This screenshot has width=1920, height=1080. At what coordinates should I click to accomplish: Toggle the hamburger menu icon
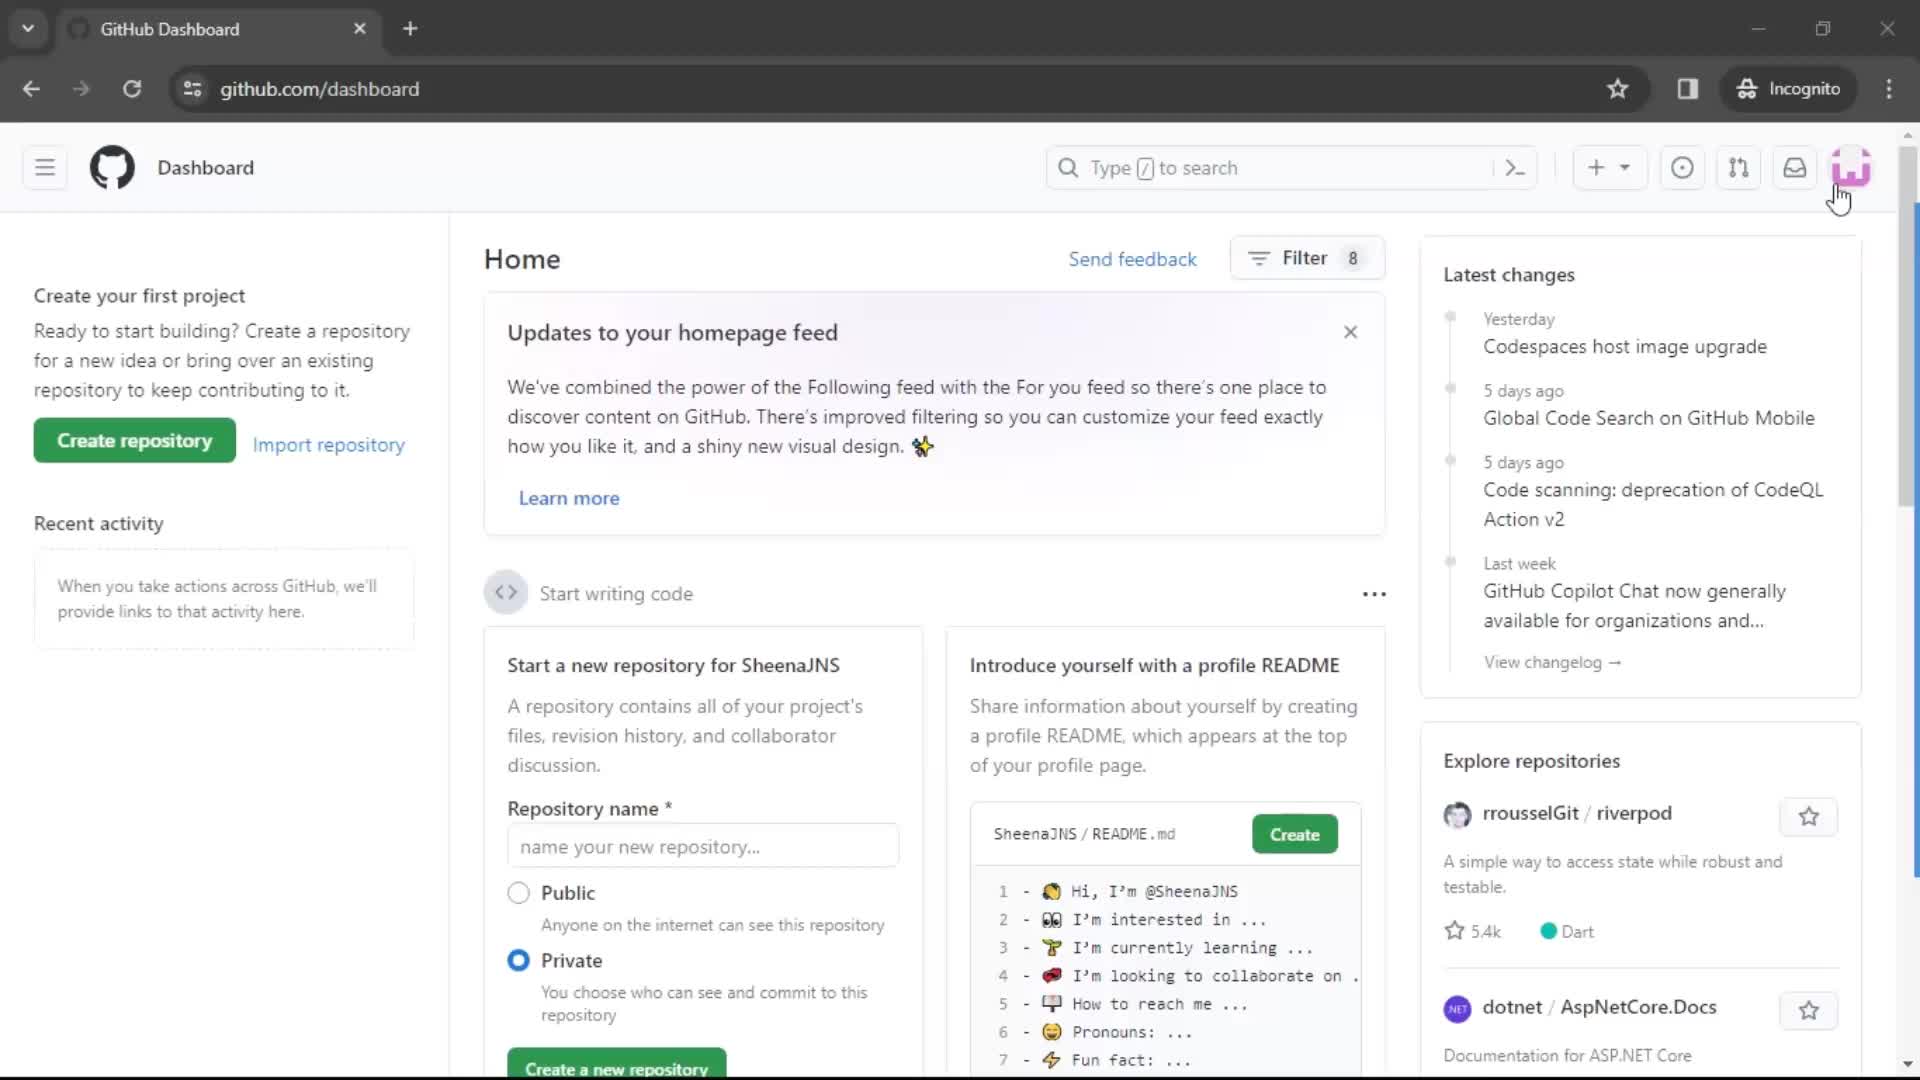pyautogui.click(x=45, y=167)
